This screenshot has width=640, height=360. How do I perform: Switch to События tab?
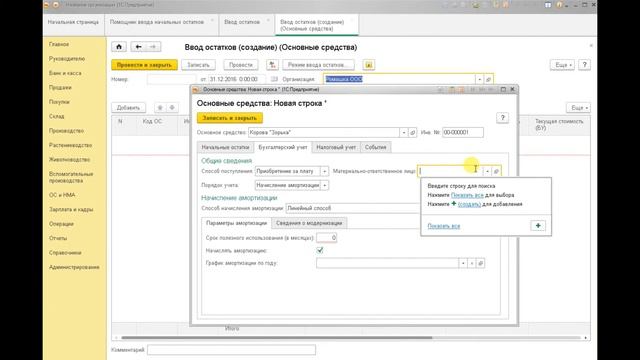pos(376,147)
